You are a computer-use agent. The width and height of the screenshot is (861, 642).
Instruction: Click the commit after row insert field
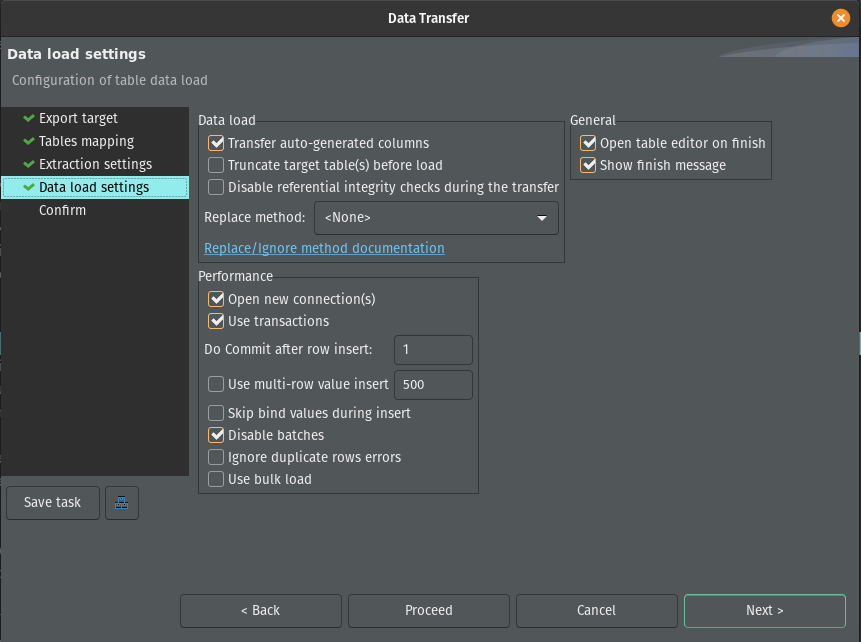pyautogui.click(x=433, y=349)
